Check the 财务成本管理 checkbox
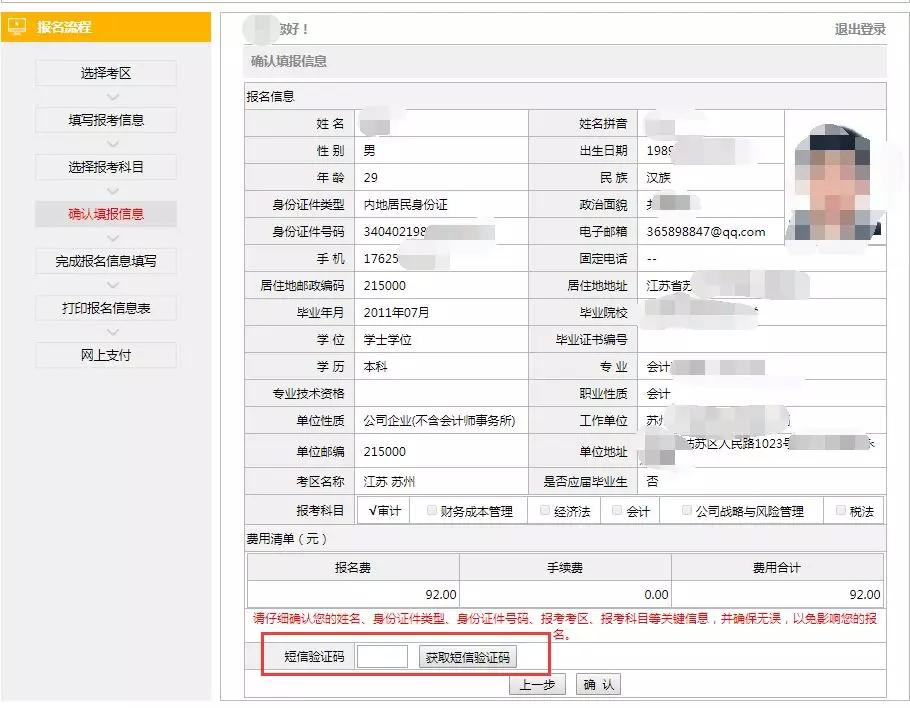This screenshot has height=708, width=910. 433,509
